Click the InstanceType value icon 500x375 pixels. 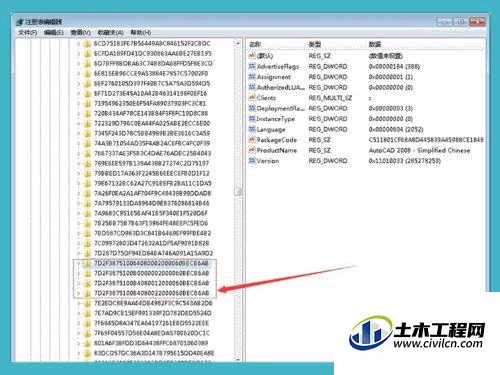(252, 119)
